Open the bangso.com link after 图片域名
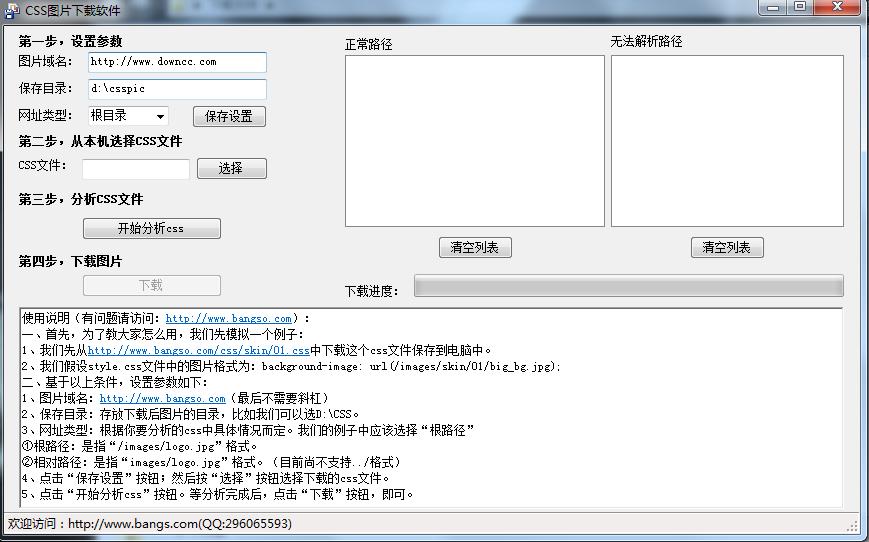The width and height of the screenshot is (869, 542). pos(162,398)
